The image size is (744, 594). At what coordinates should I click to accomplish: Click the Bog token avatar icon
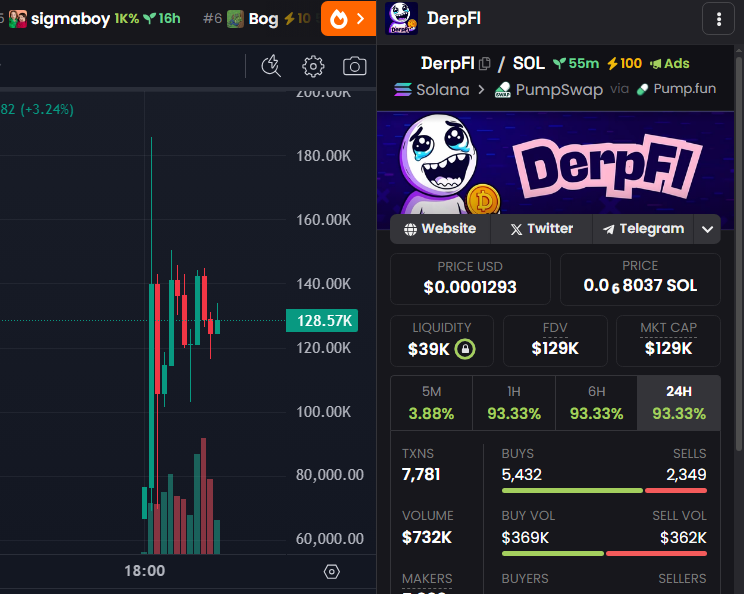(x=235, y=19)
